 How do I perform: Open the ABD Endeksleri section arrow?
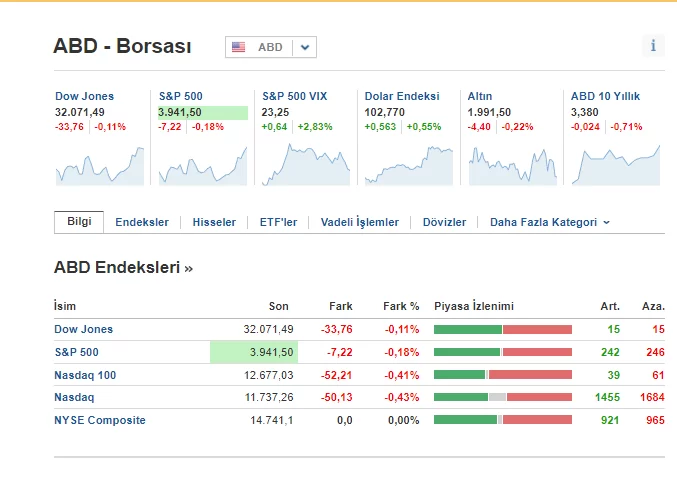click(189, 268)
